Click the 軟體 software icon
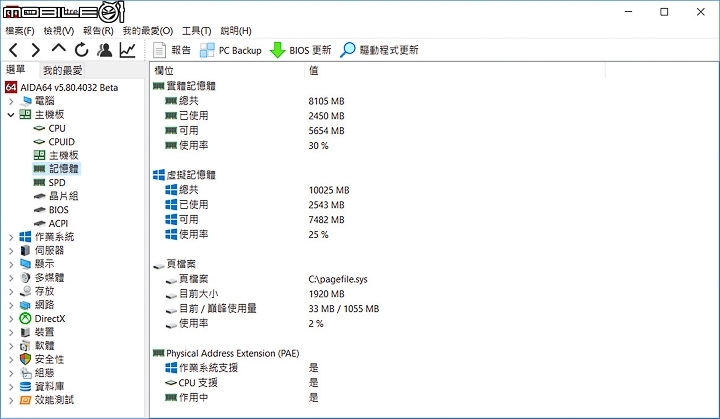Image resolution: width=720 pixels, height=419 pixels. click(x=25, y=345)
